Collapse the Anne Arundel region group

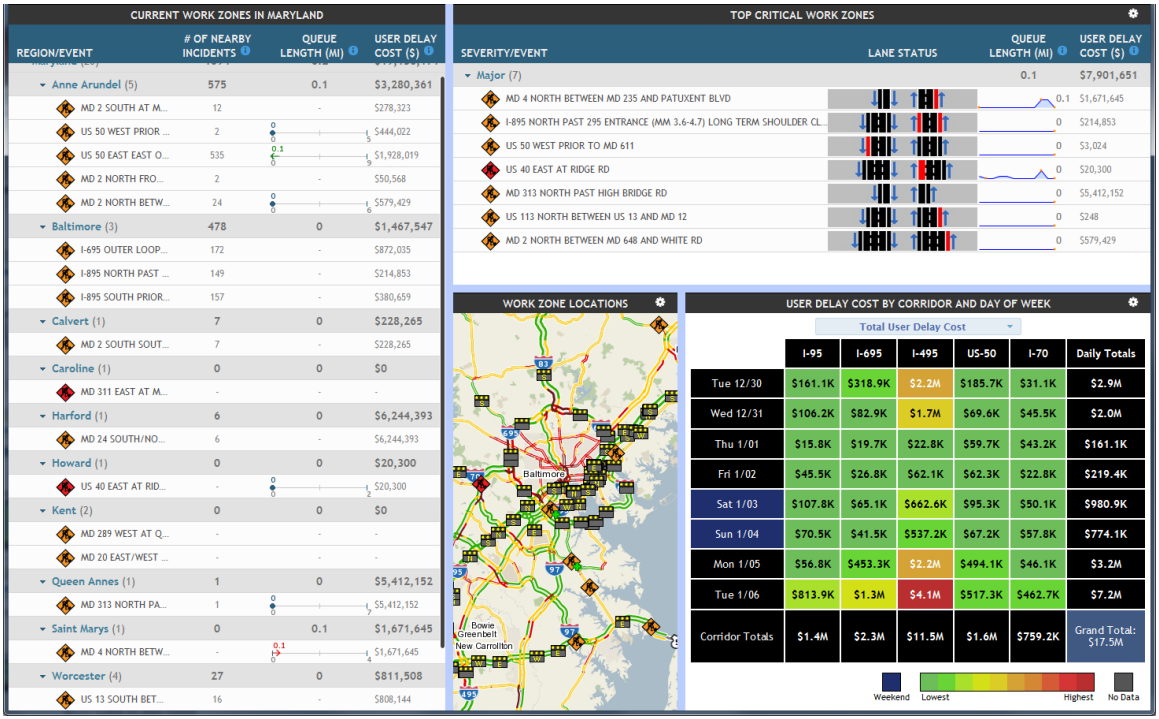pyautogui.click(x=43, y=86)
